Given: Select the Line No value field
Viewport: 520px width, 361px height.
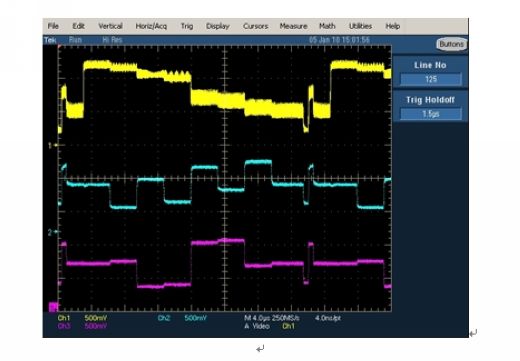Looking at the screenshot, I should point(431,79).
